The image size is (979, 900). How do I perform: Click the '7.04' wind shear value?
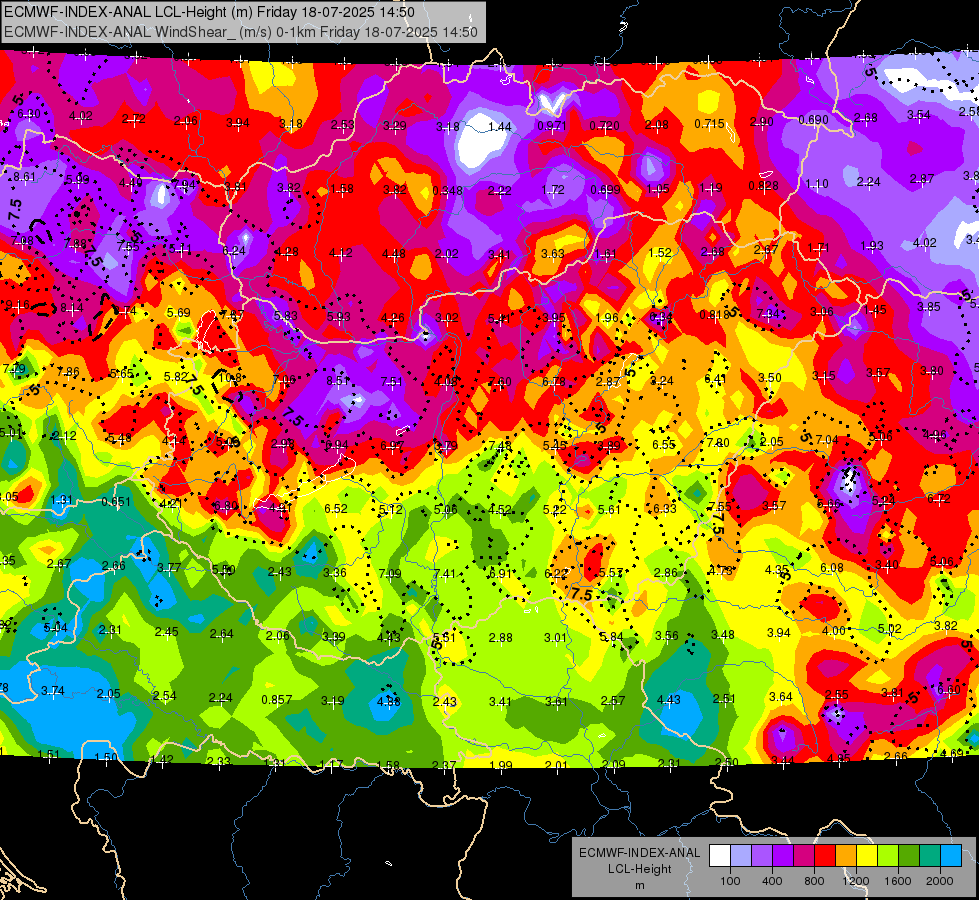(x=827, y=440)
